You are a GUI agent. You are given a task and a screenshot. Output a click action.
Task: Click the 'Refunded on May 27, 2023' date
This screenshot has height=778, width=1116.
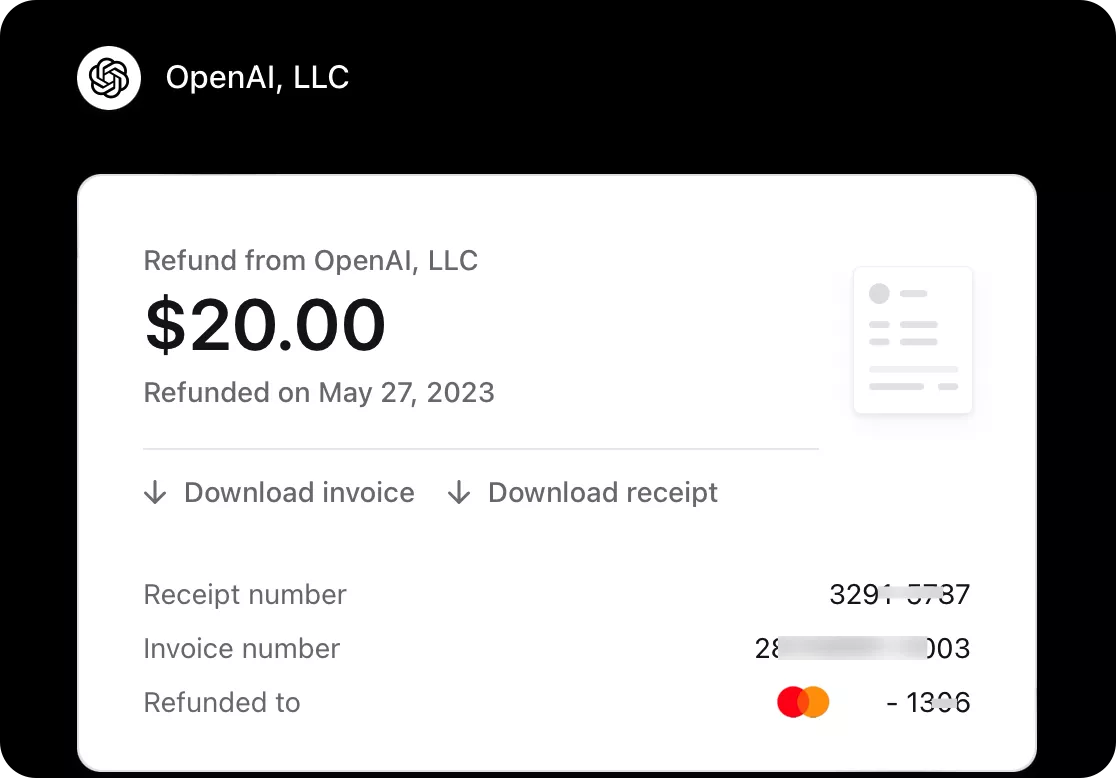click(x=319, y=392)
